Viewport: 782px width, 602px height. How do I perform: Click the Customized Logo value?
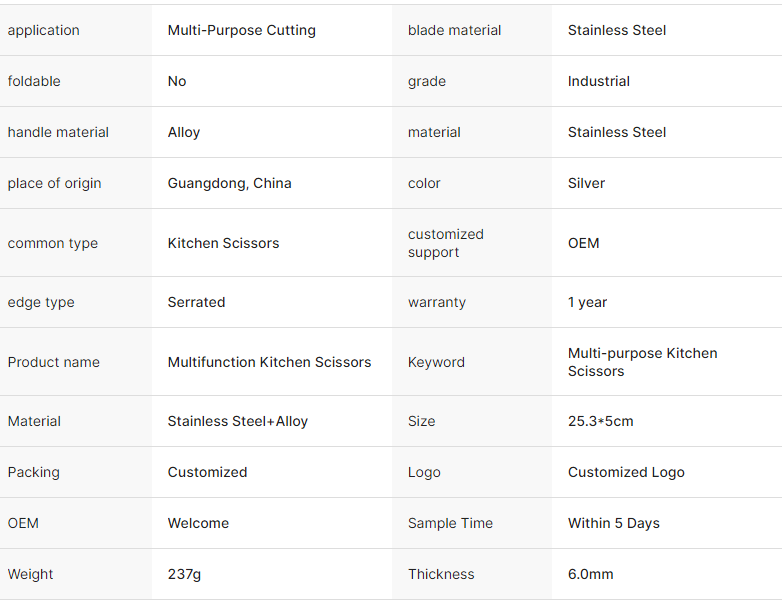pos(626,472)
